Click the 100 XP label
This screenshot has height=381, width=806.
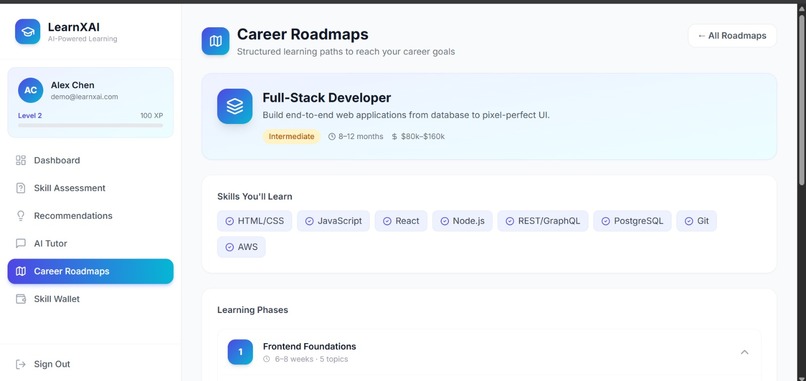152,116
